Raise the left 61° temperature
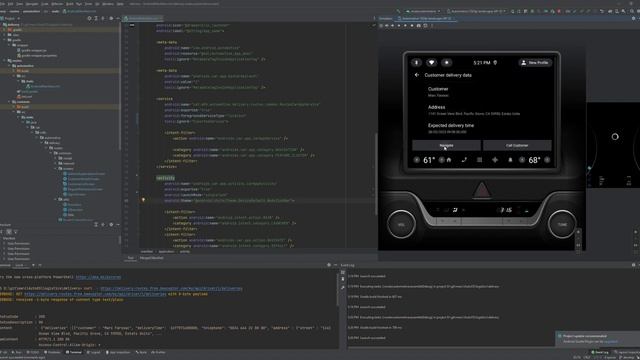This screenshot has height=360, width=640. point(441,160)
